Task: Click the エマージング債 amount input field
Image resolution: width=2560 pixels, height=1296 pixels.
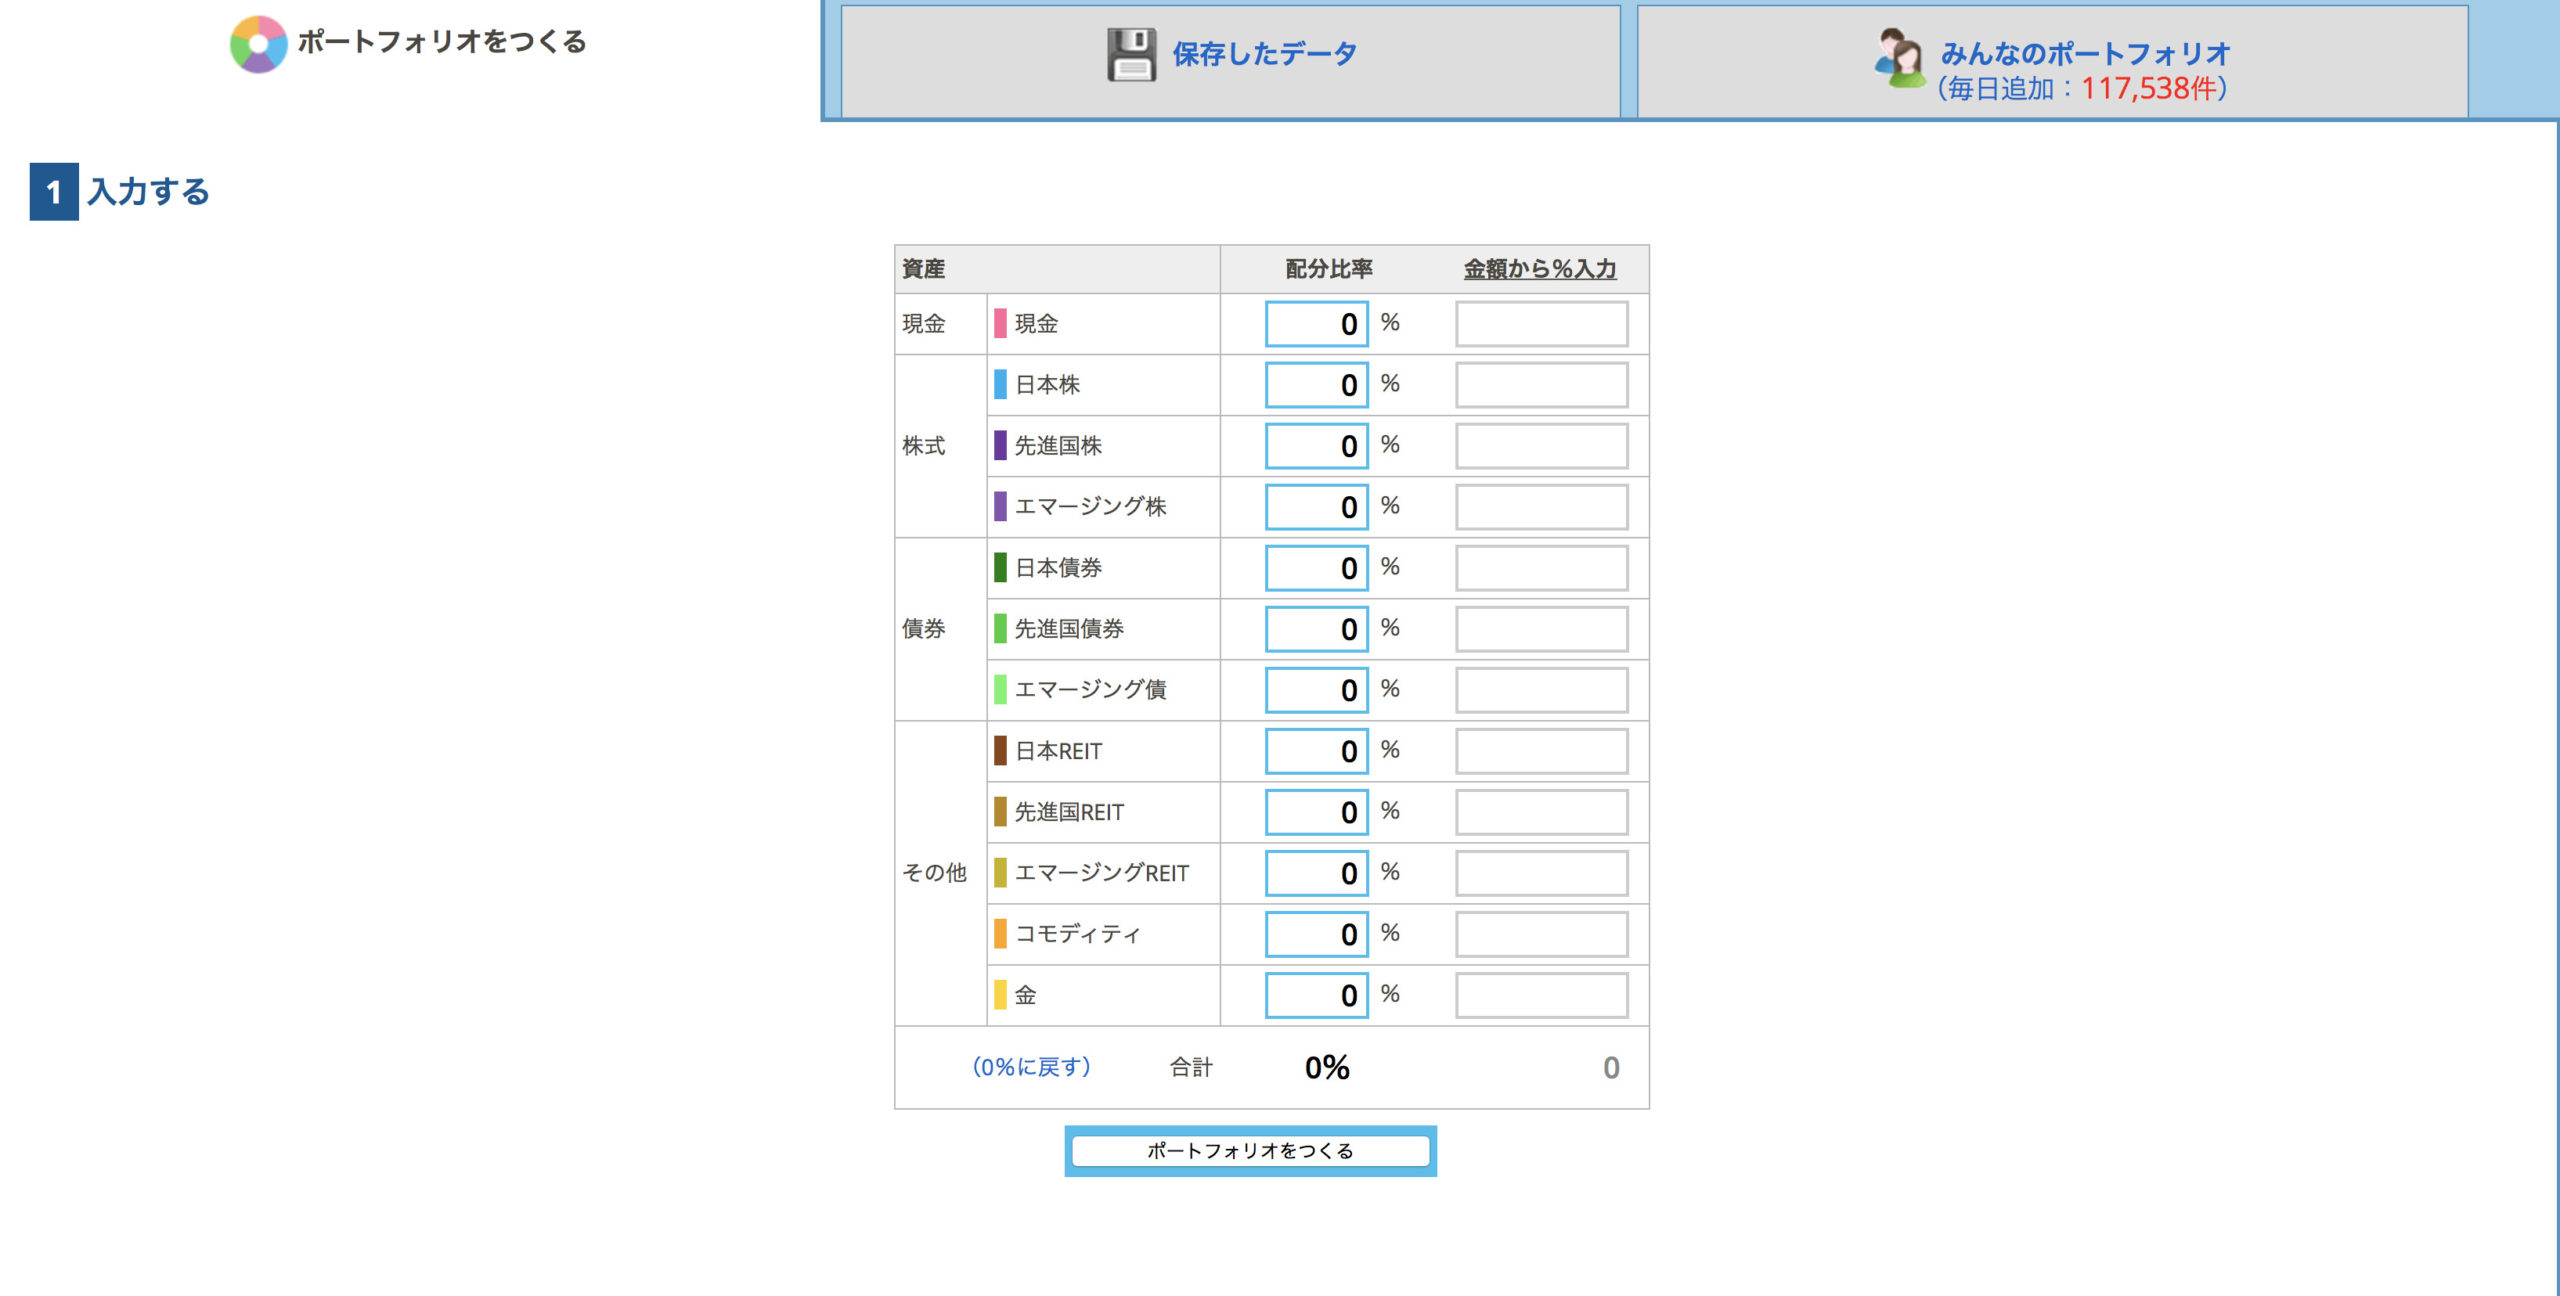Action: pyautogui.click(x=1541, y=690)
